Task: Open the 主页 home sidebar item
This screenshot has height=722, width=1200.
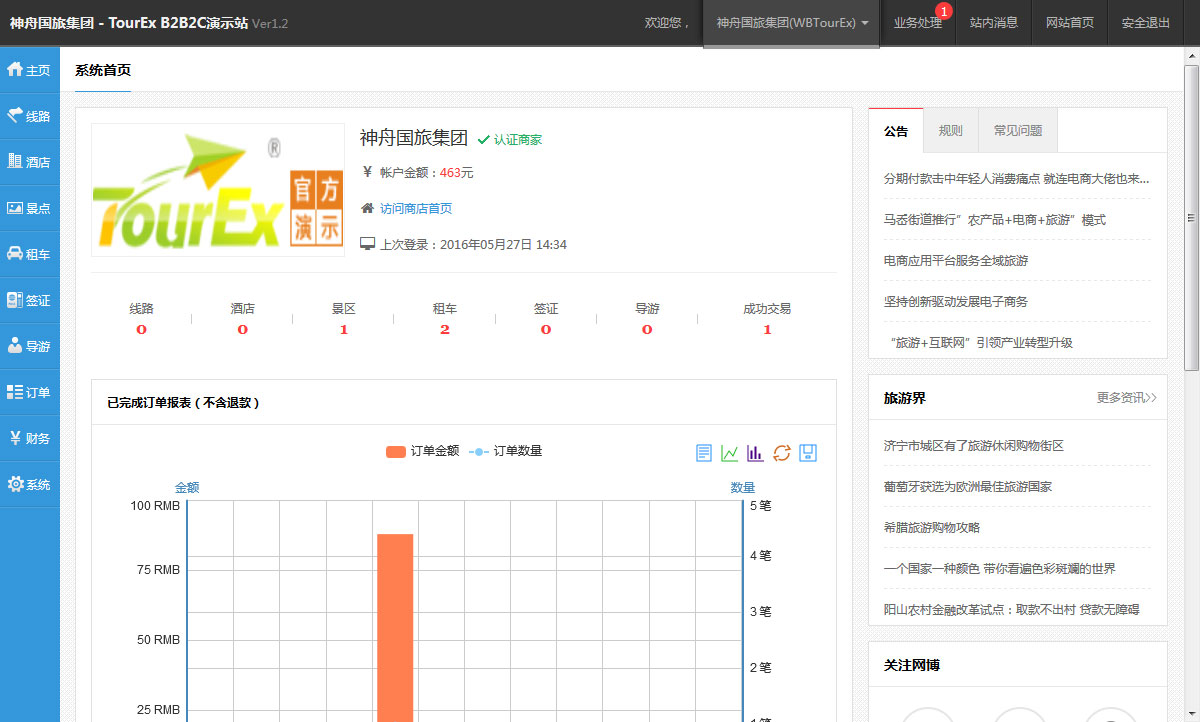Action: (x=29, y=70)
